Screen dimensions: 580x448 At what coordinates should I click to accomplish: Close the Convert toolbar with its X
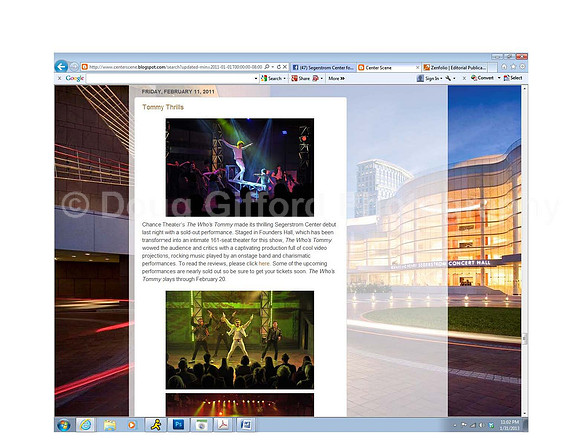[x=464, y=78]
